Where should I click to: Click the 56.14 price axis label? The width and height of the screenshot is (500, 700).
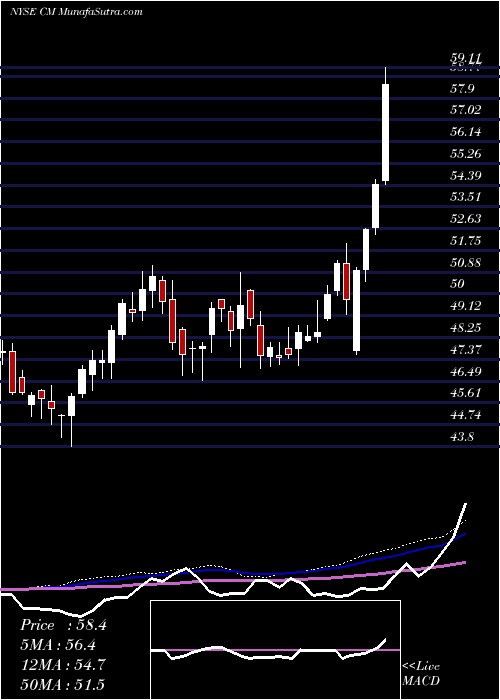click(466, 132)
